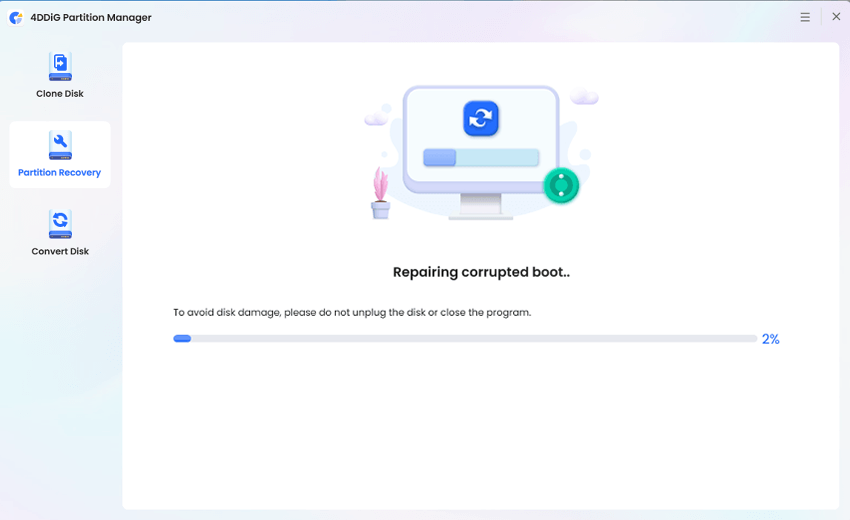Select the 'Partition Recovery' label

pyautogui.click(x=60, y=172)
